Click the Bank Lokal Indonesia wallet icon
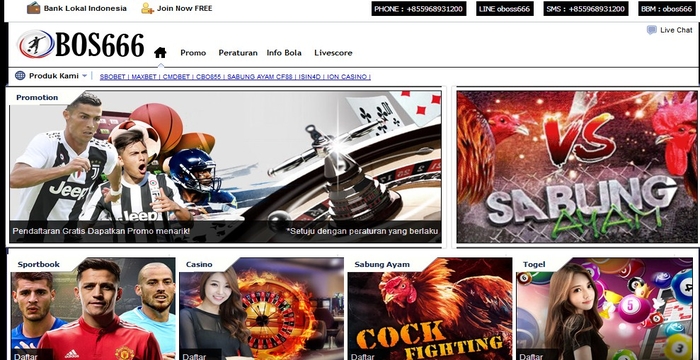The width and height of the screenshot is (700, 360). (33, 8)
